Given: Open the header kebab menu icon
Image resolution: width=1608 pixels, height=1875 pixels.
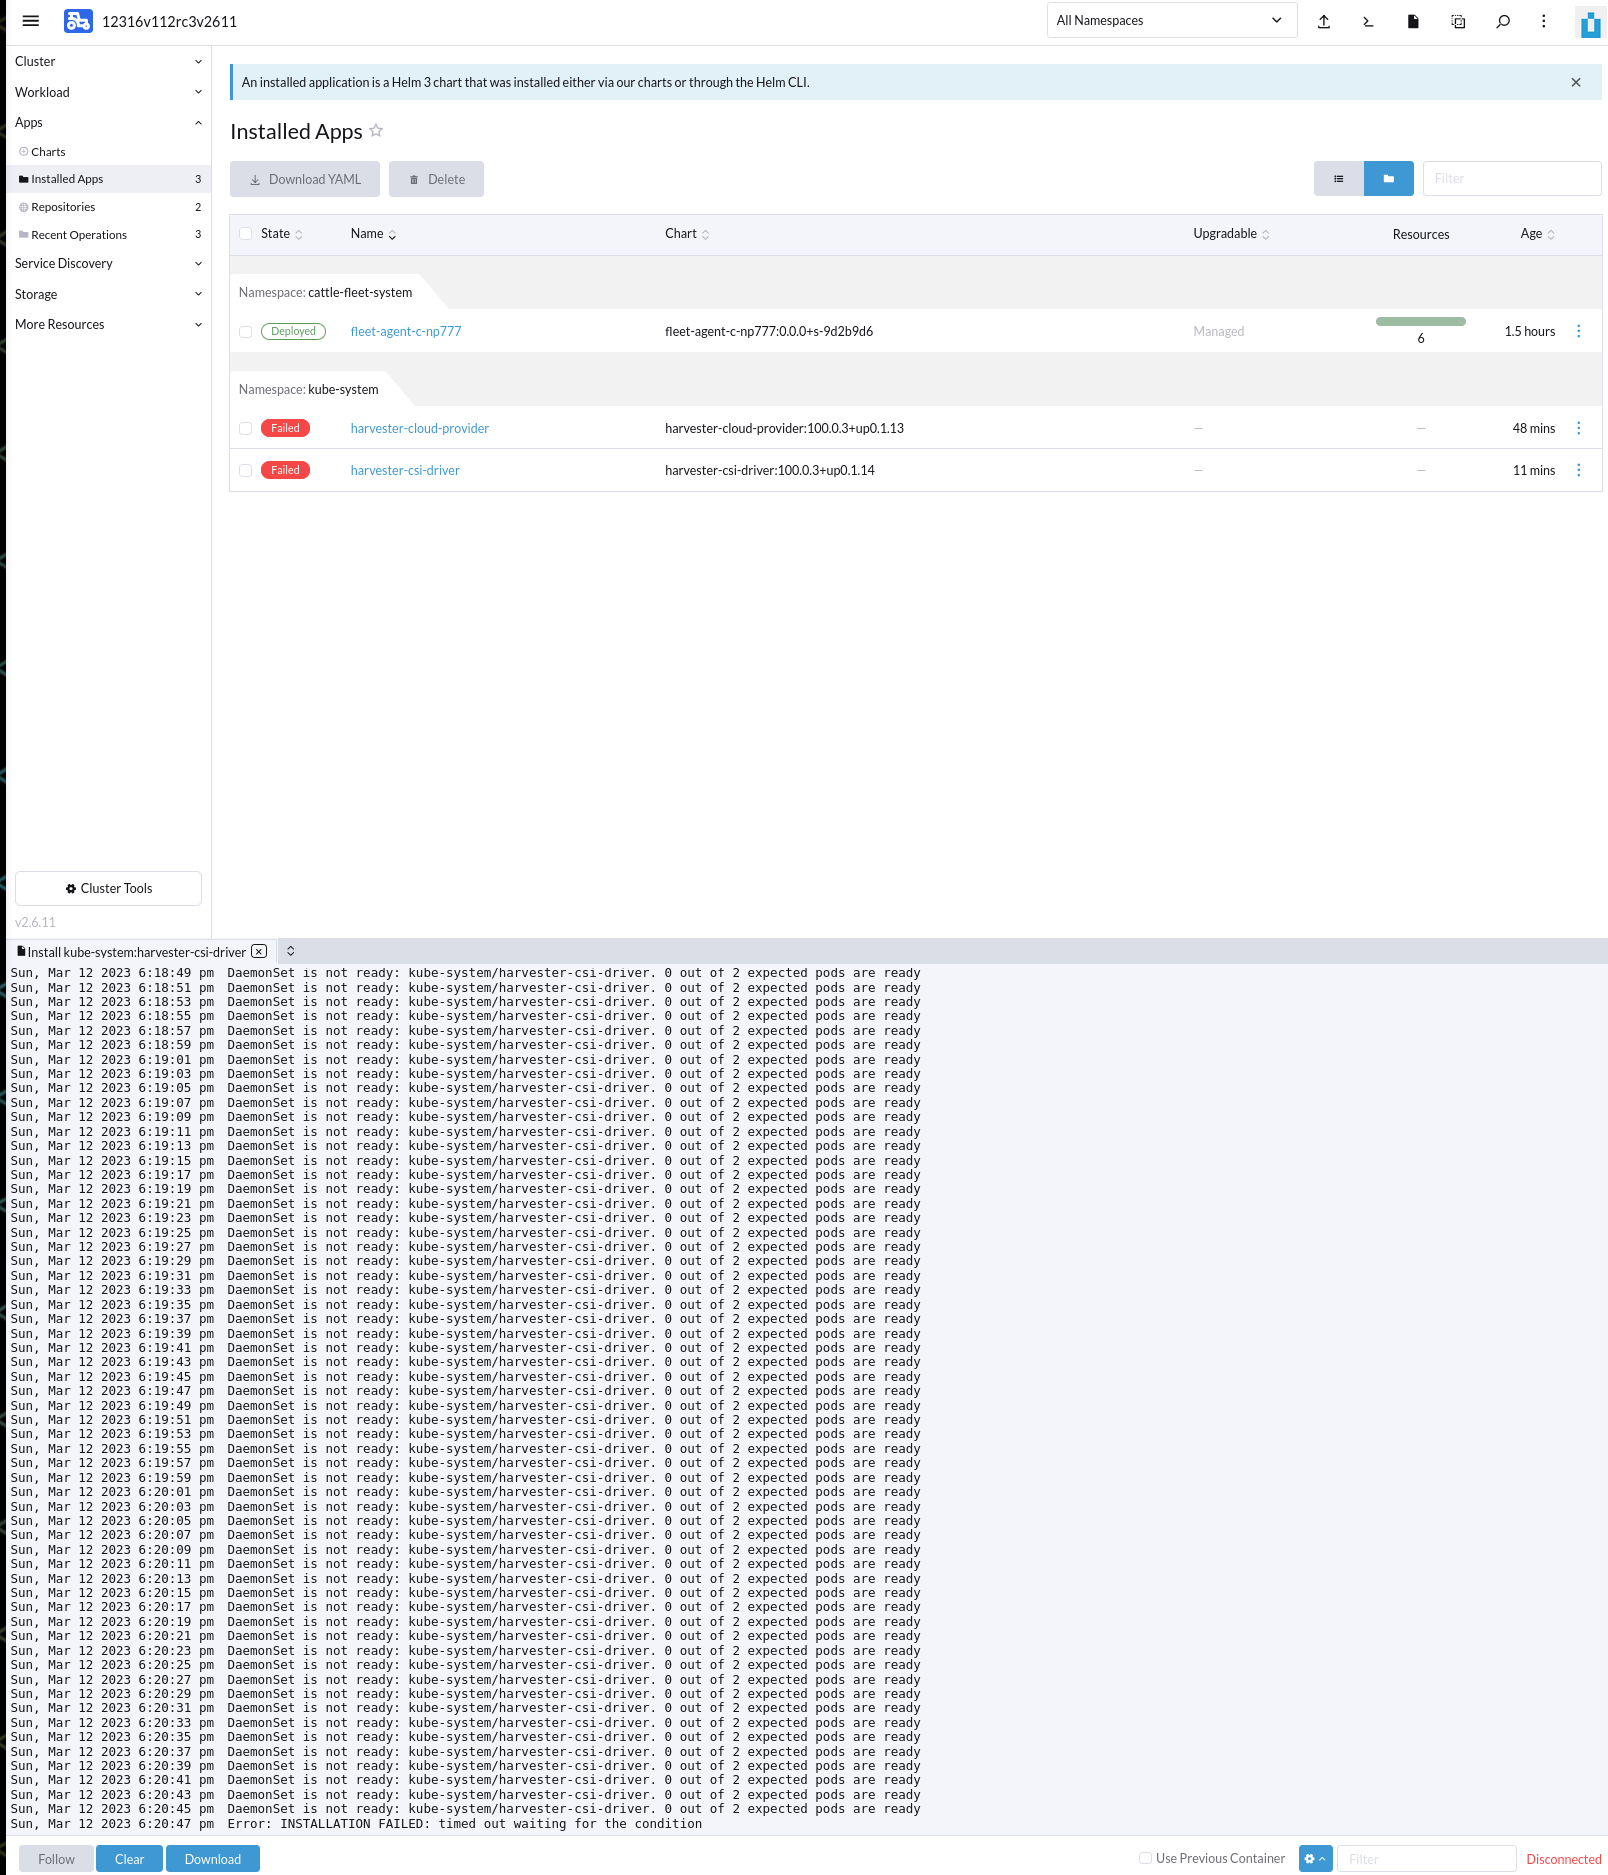Looking at the screenshot, I should click(x=1543, y=21).
